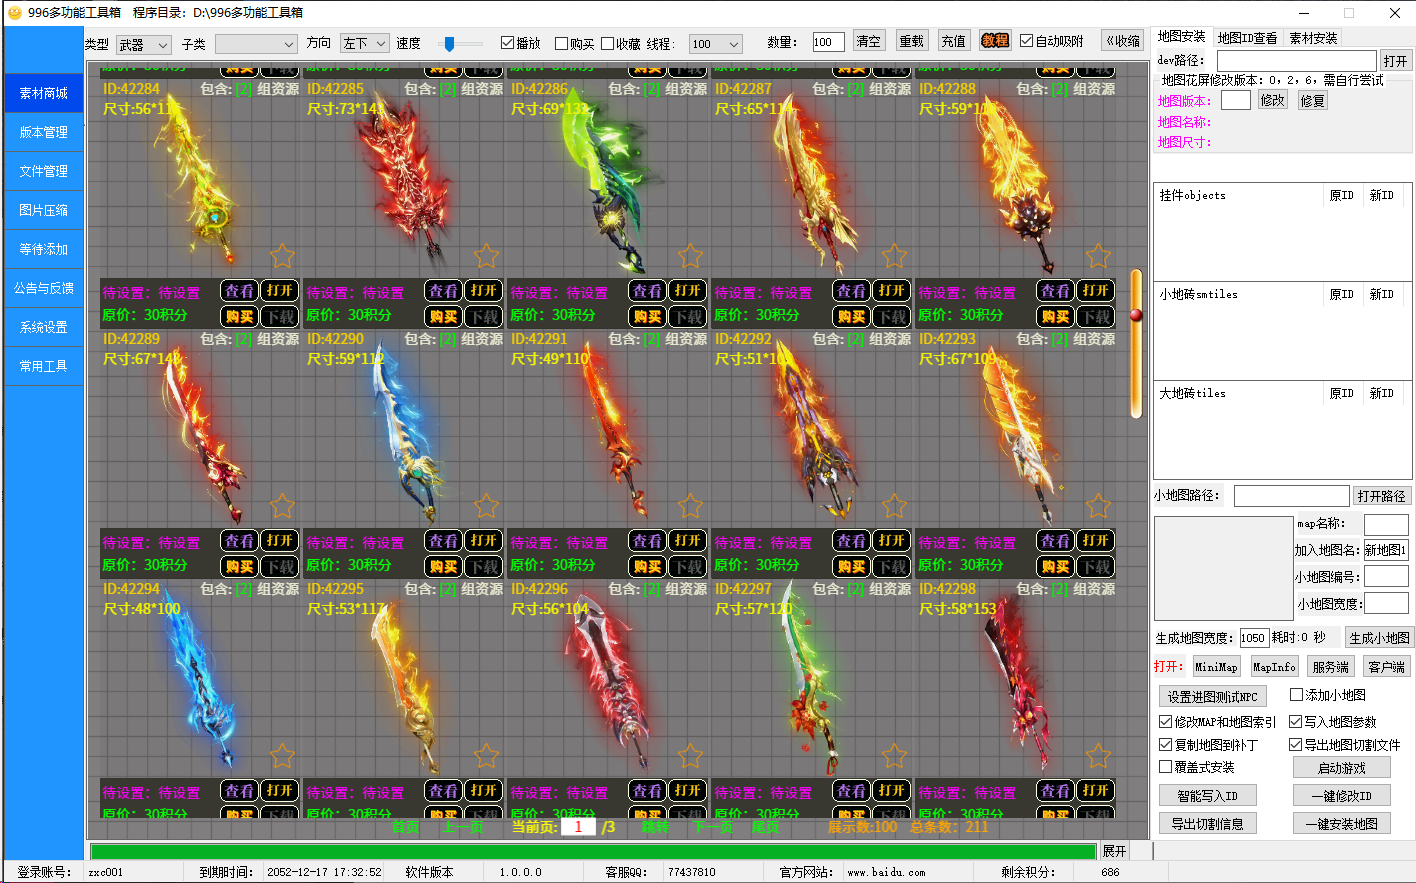Open weapon ID:42292 via 打开
This screenshot has height=883, width=1416.
tap(891, 541)
